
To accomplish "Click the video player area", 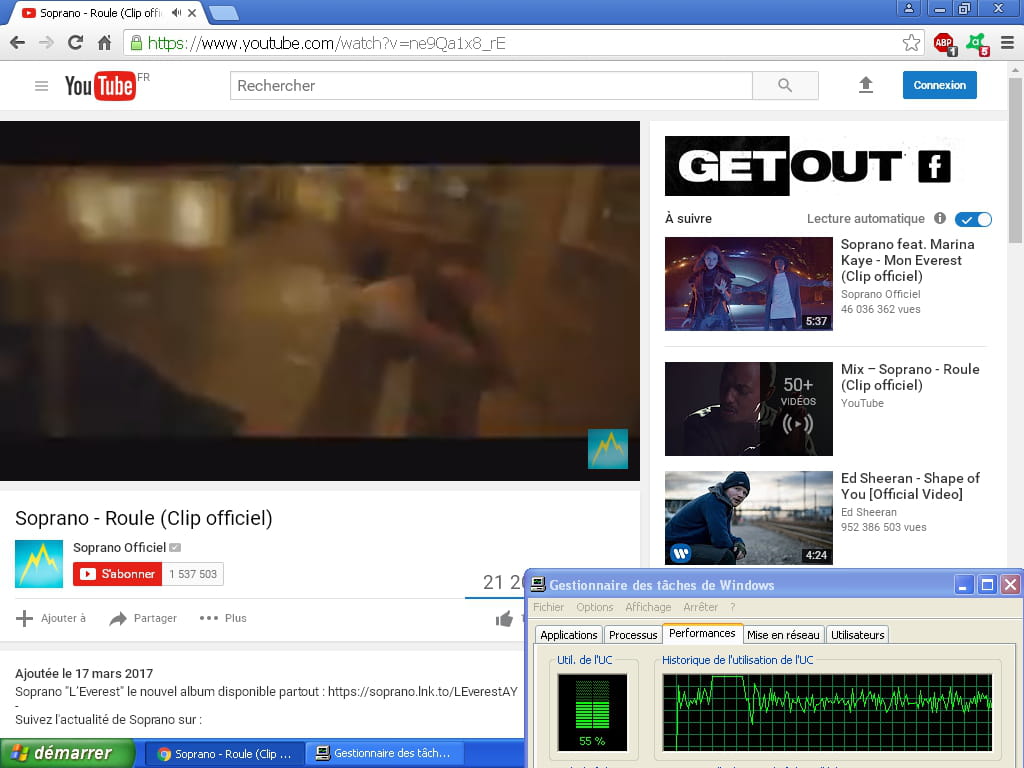I will [320, 301].
